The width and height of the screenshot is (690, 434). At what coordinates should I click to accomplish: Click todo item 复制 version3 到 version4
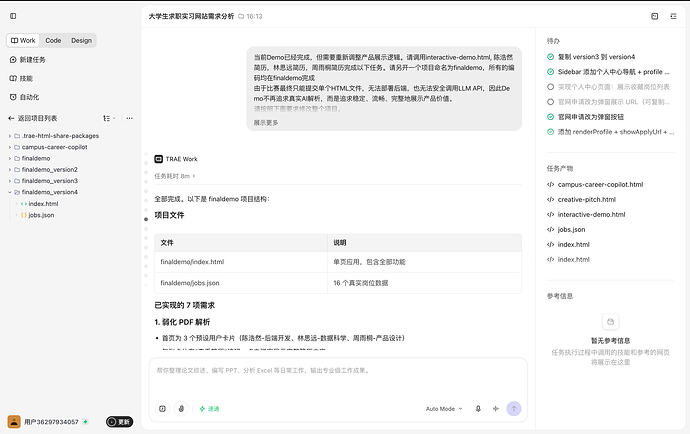coord(596,57)
